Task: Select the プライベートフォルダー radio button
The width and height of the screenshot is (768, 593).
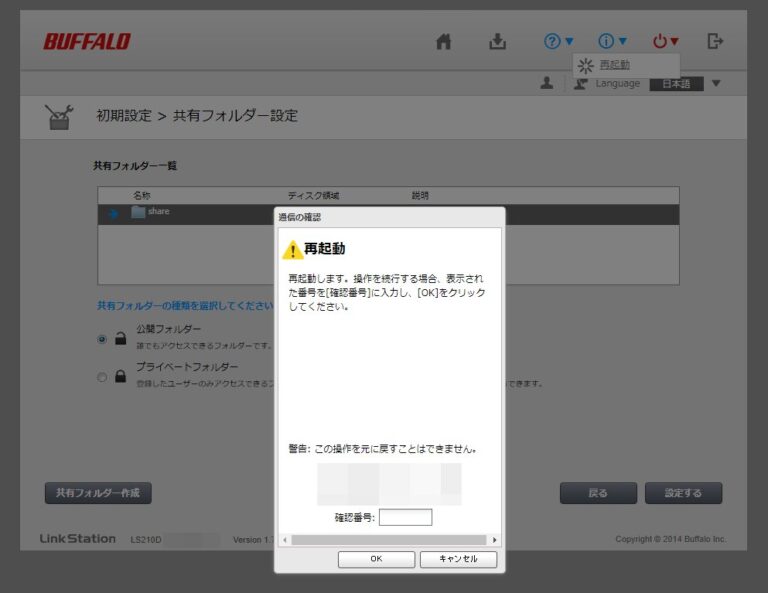Action: pos(102,377)
